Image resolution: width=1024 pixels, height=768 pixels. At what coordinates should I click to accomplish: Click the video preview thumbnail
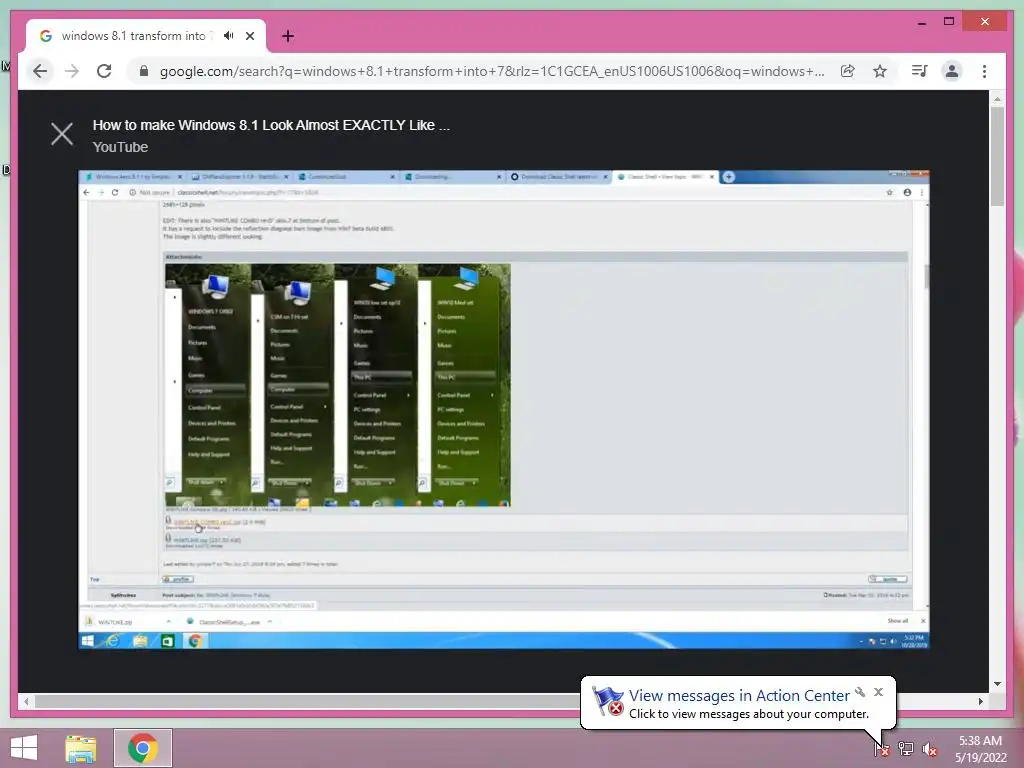point(504,409)
